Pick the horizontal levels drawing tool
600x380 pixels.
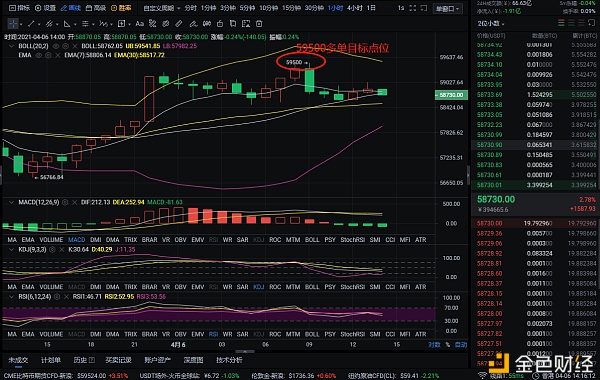85,24
